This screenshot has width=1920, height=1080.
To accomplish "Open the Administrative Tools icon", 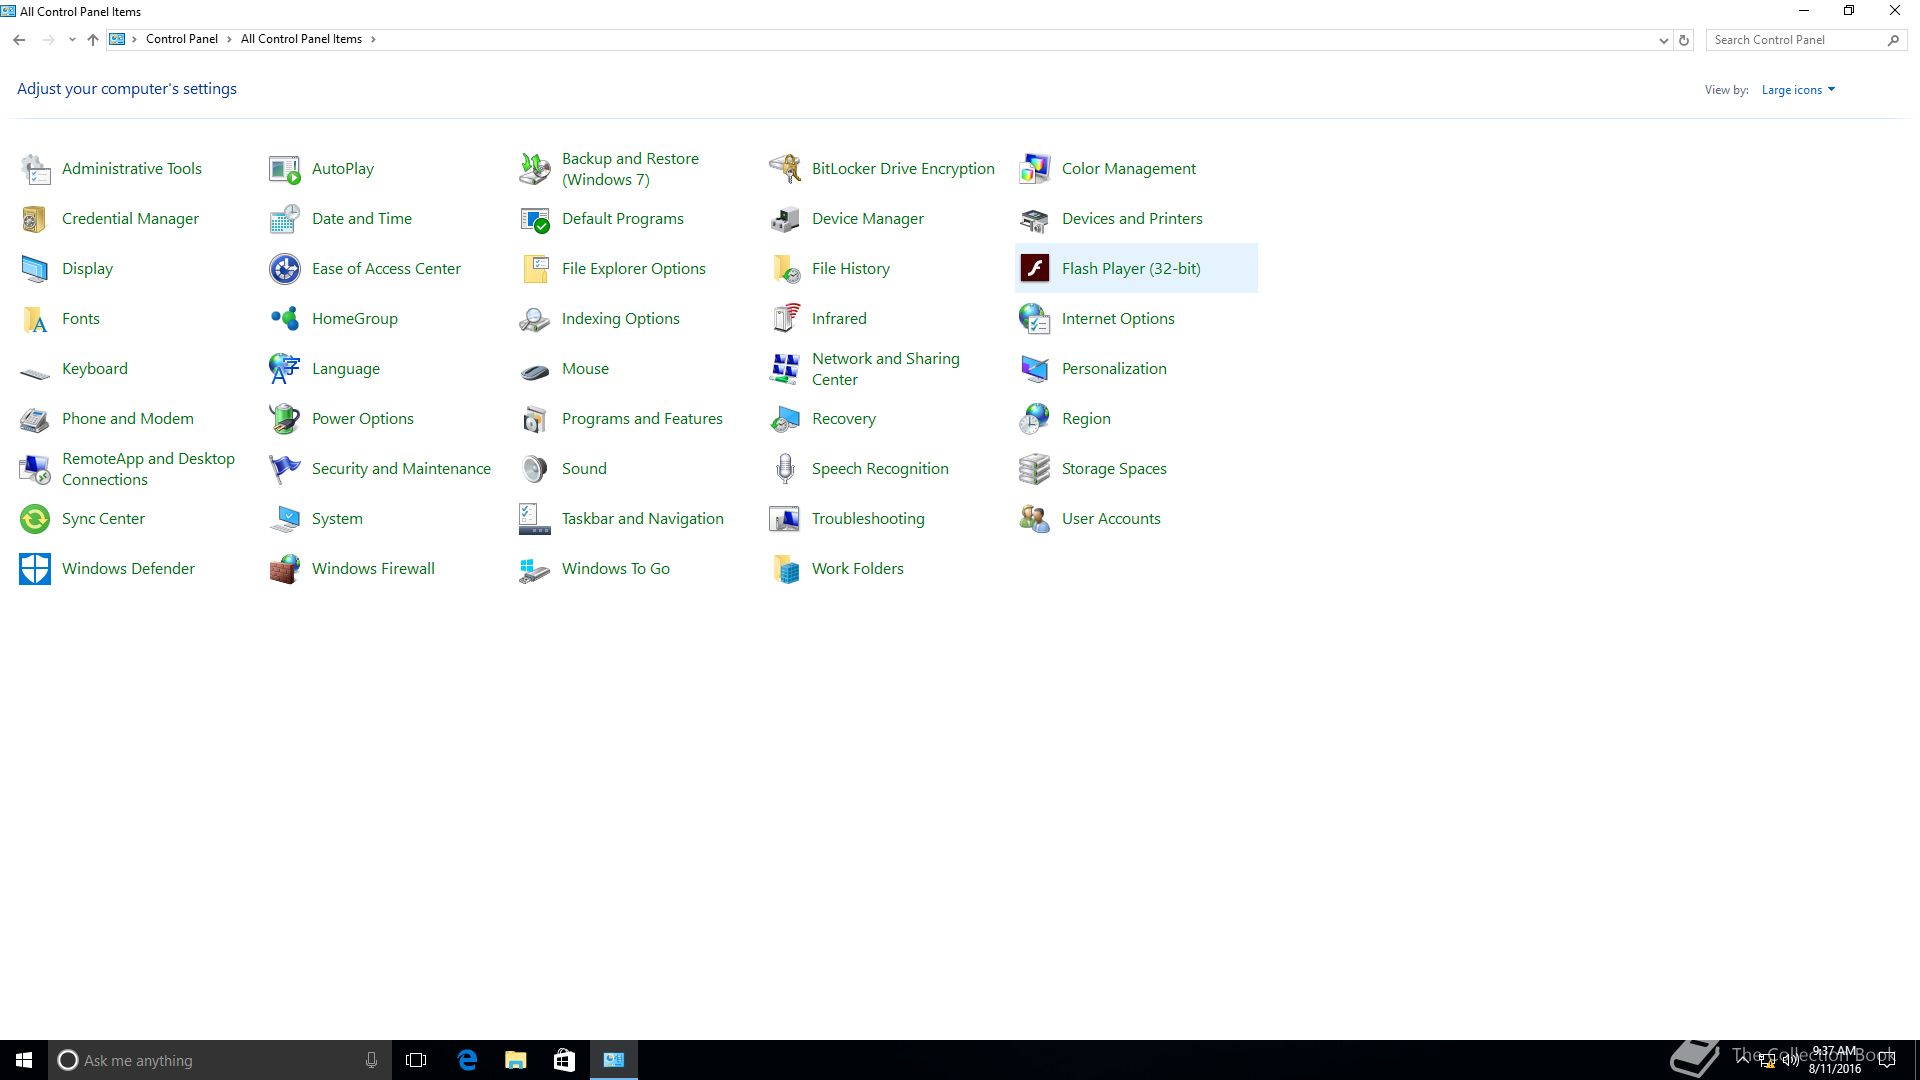I will (35, 169).
